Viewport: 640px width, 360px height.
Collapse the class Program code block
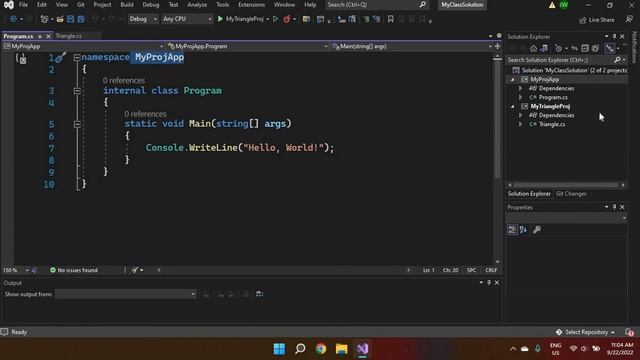[x=77, y=91]
